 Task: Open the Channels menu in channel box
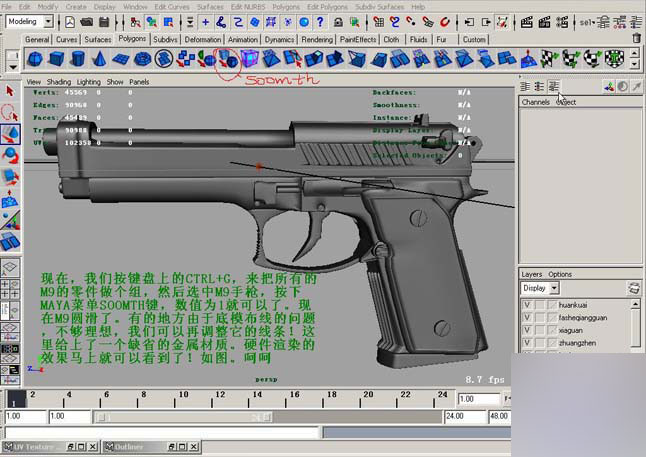tap(535, 102)
